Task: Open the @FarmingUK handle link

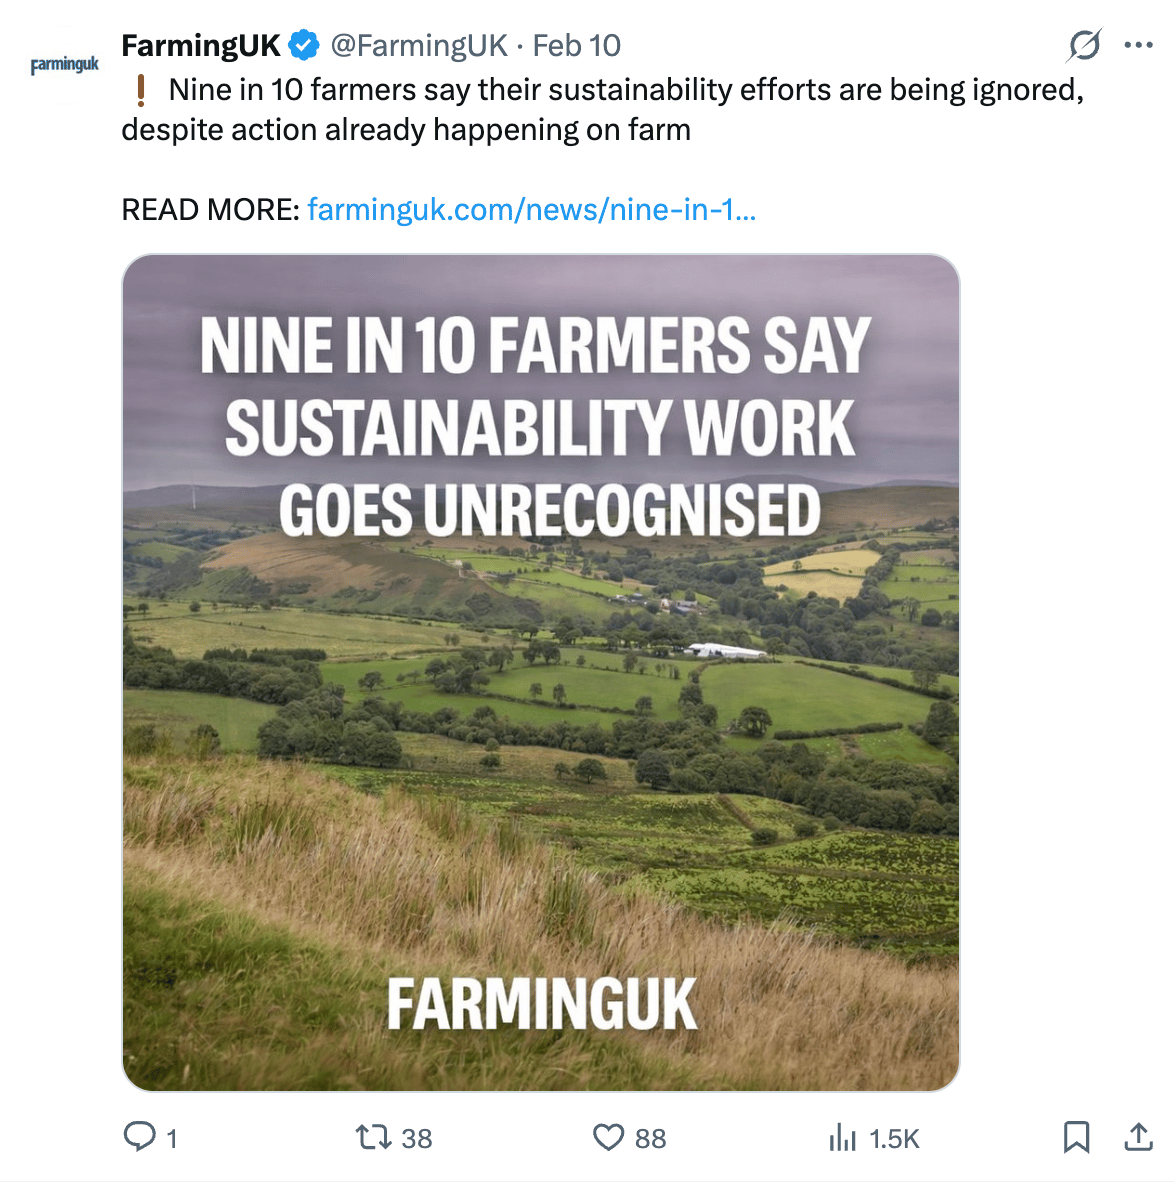Action: tap(419, 45)
